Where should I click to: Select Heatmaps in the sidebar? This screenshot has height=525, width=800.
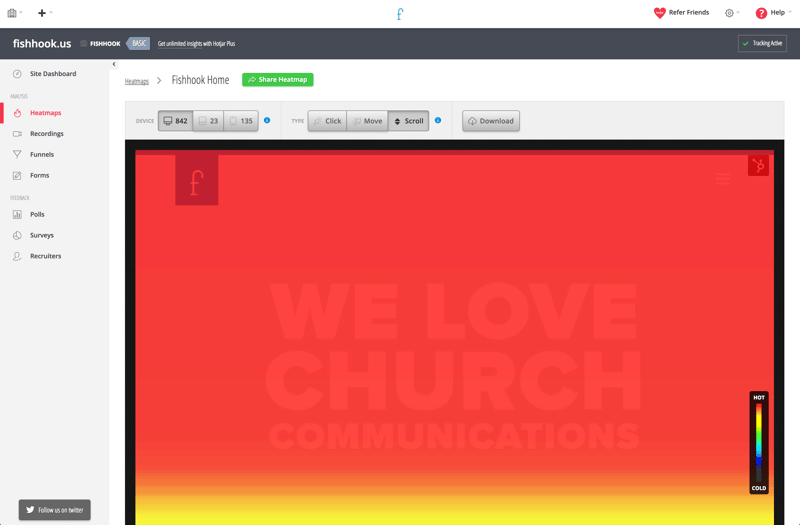click(x=45, y=113)
